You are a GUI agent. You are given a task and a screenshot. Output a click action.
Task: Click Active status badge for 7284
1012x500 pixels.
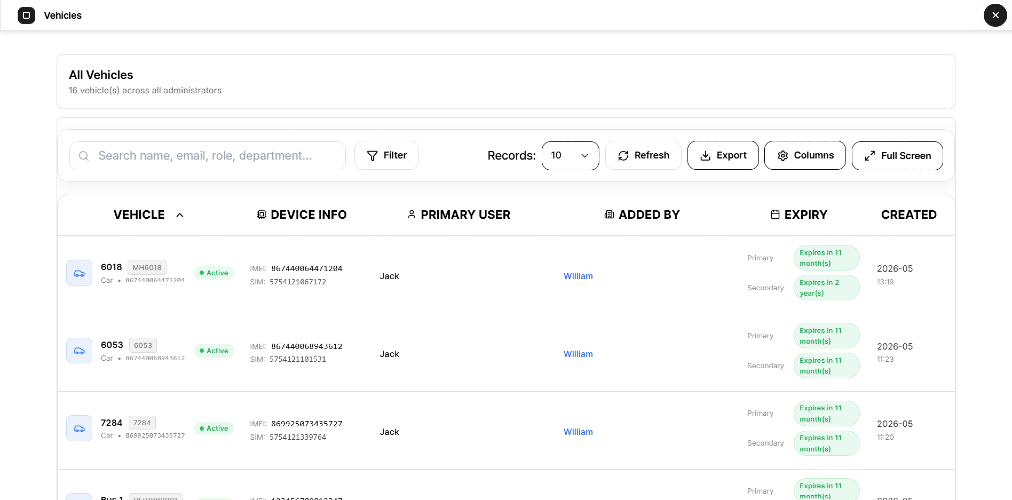214,428
